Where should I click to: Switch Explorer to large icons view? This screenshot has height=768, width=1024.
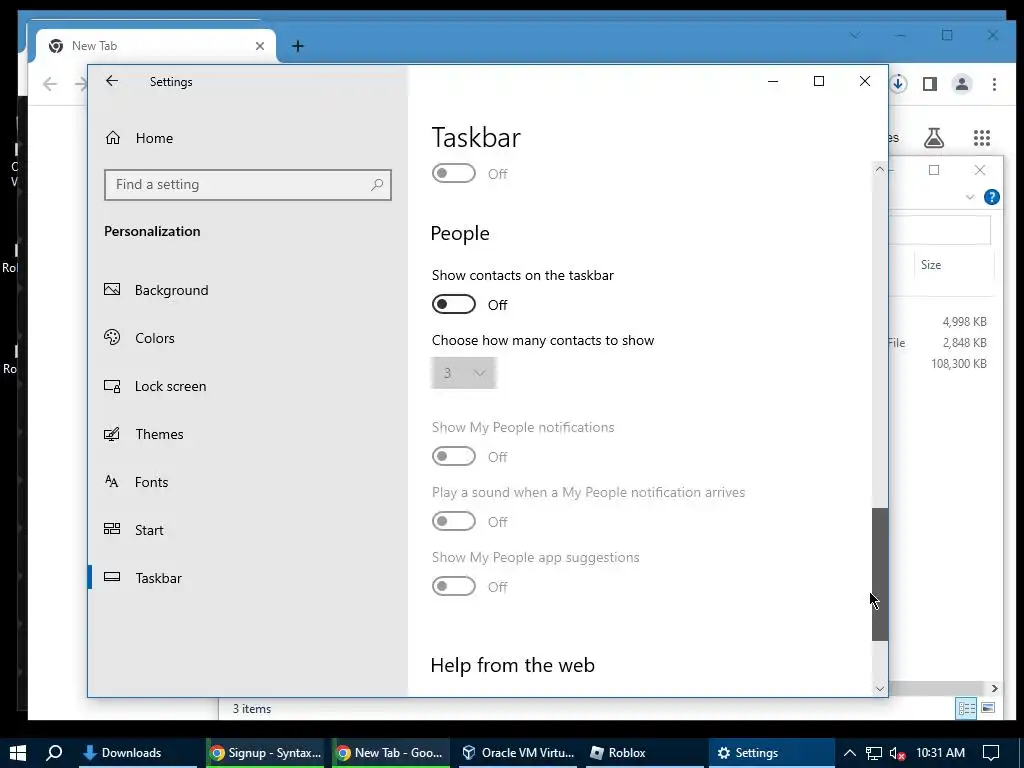click(x=988, y=708)
